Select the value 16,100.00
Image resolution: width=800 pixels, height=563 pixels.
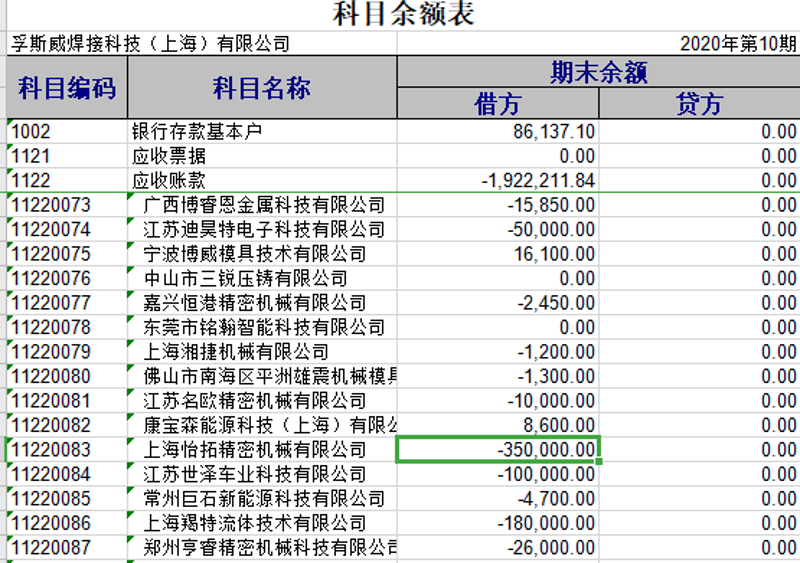click(x=498, y=254)
